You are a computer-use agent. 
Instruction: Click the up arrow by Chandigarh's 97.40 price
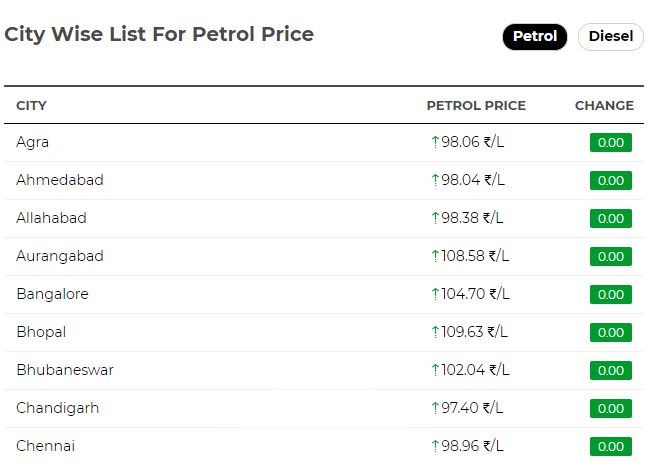coord(435,408)
